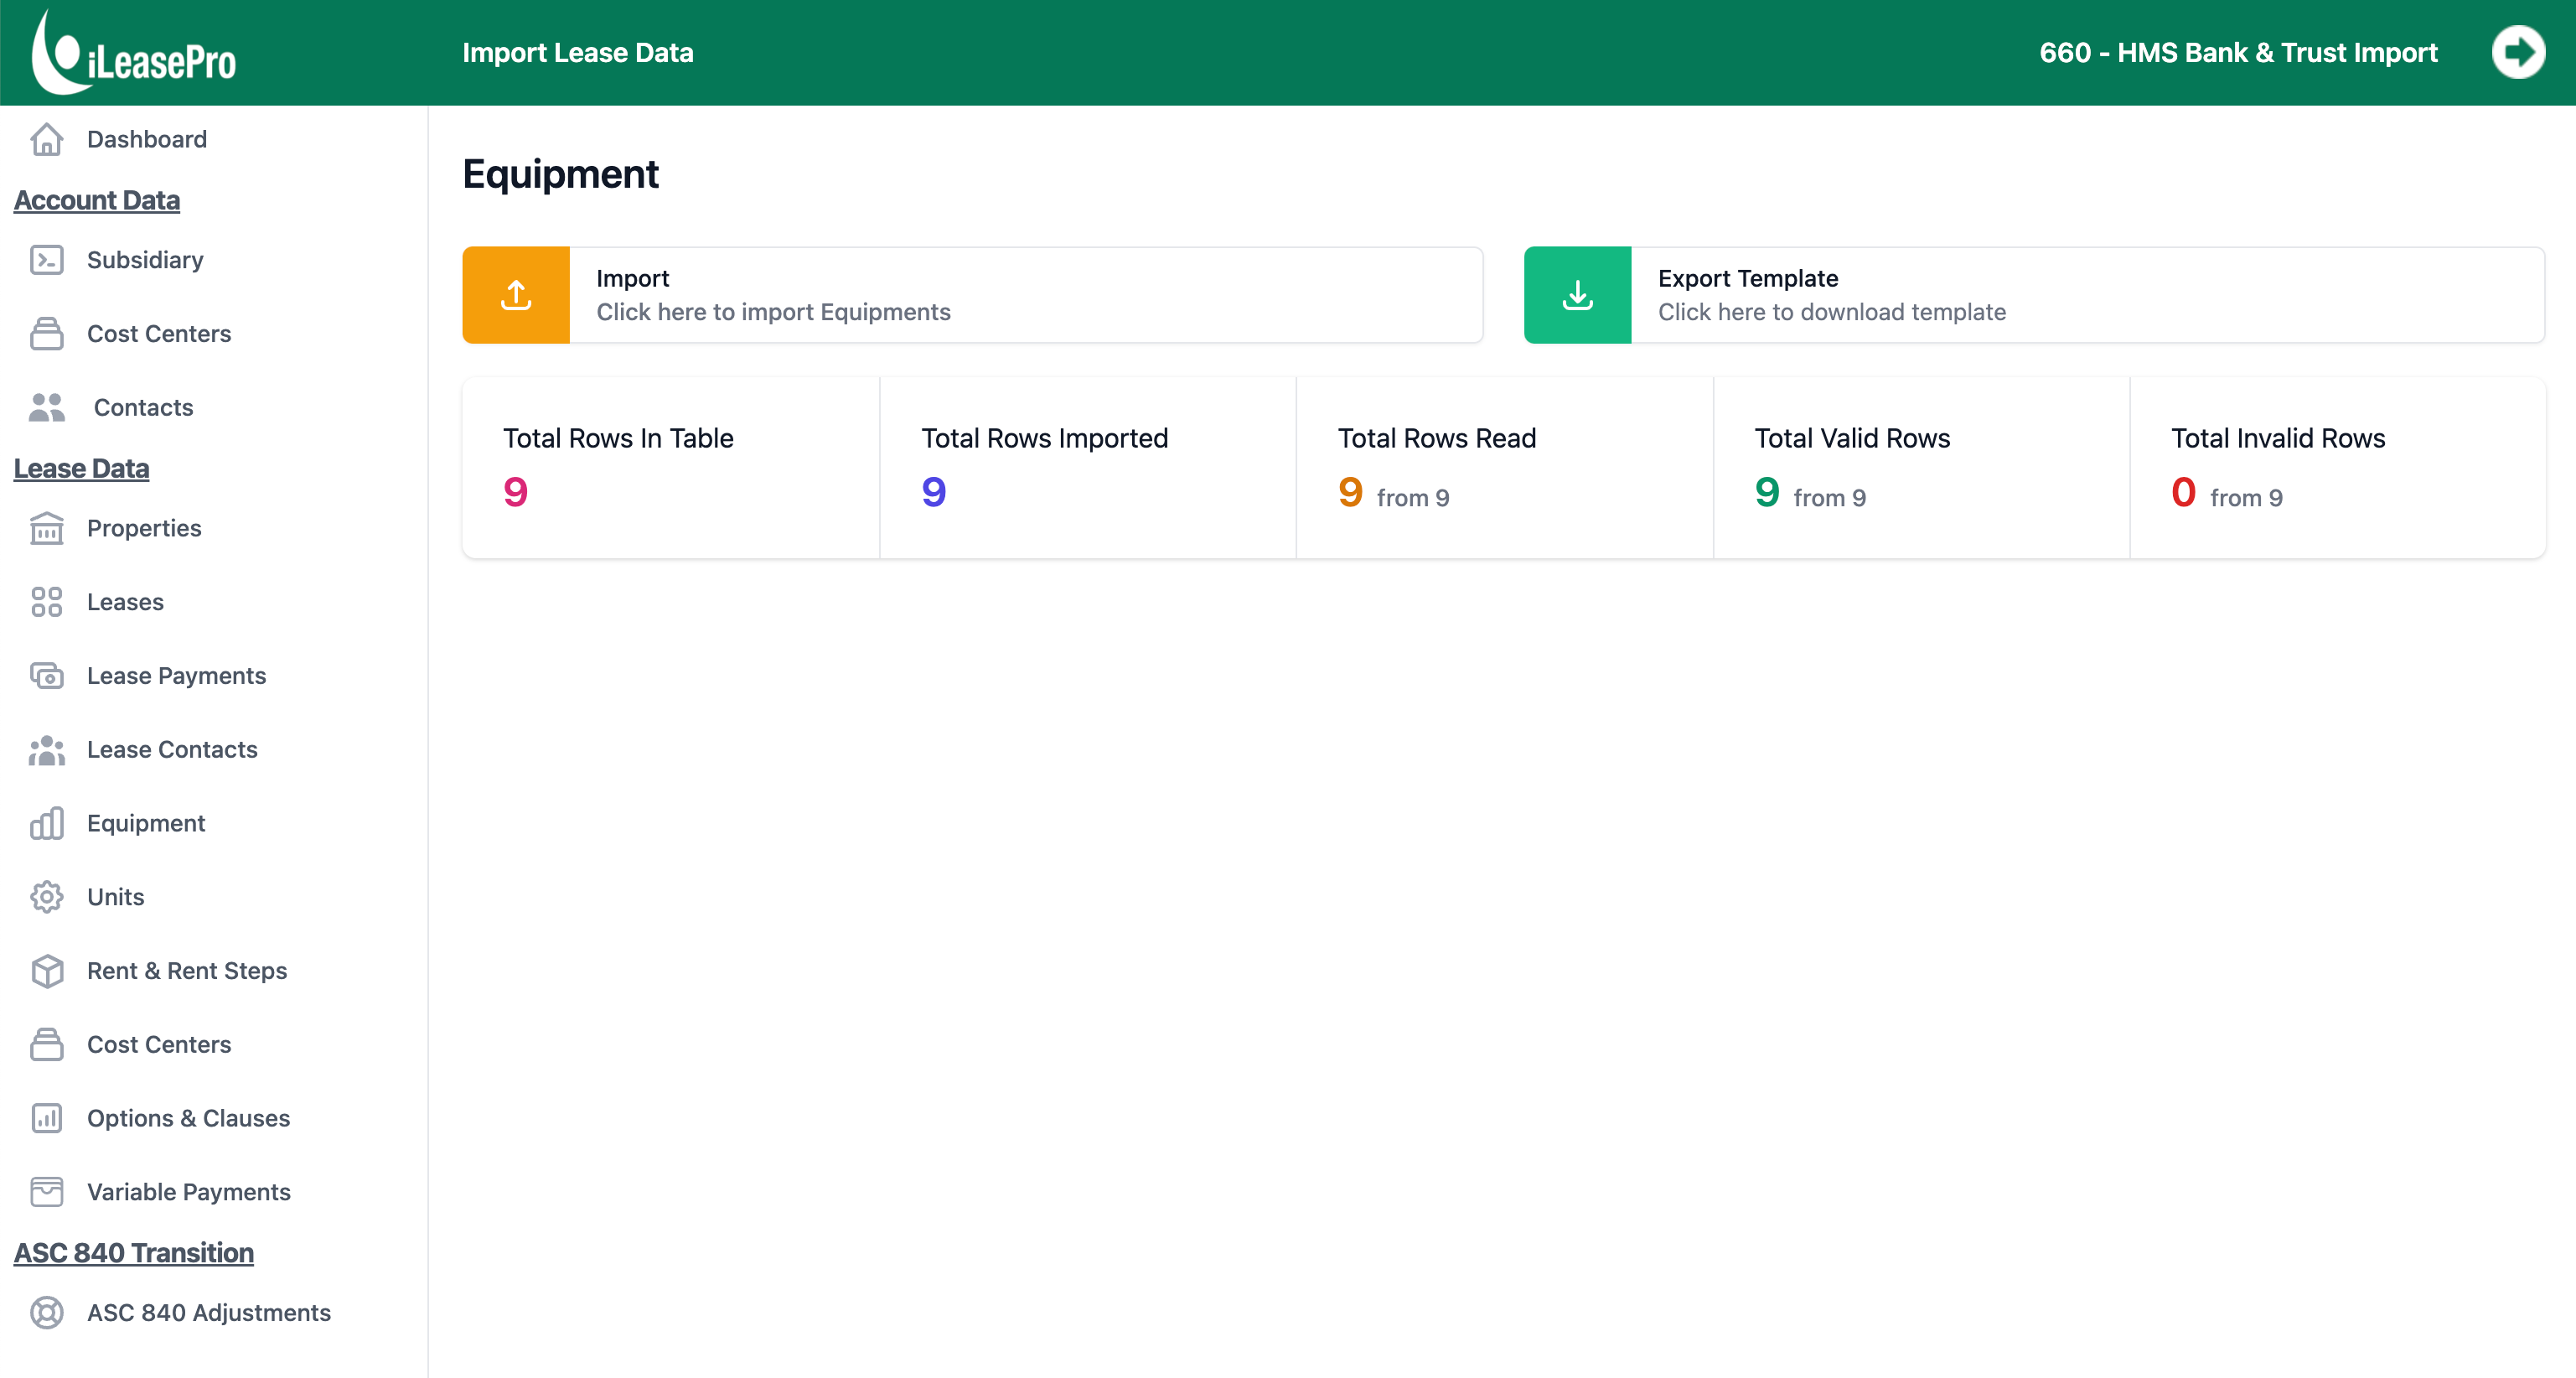Click the Account Data Cost Centers icon
The image size is (2576, 1378).
(46, 334)
